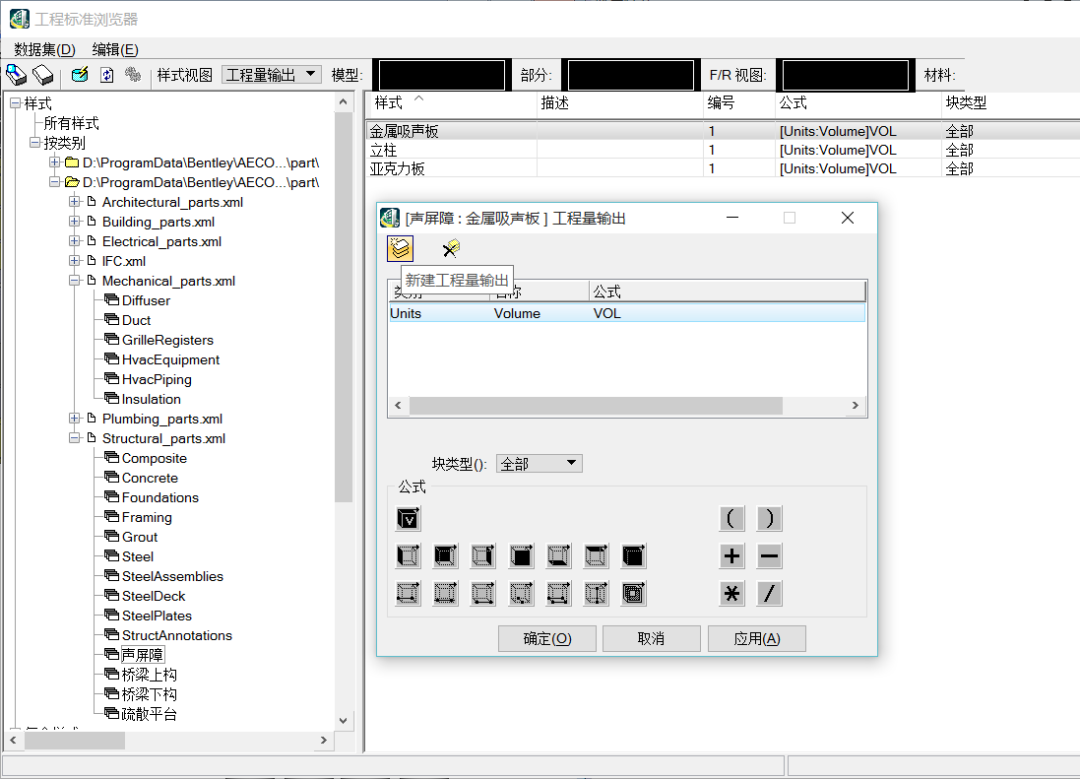
Task: Insert the Volume (V) formula icon
Action: click(x=408, y=518)
